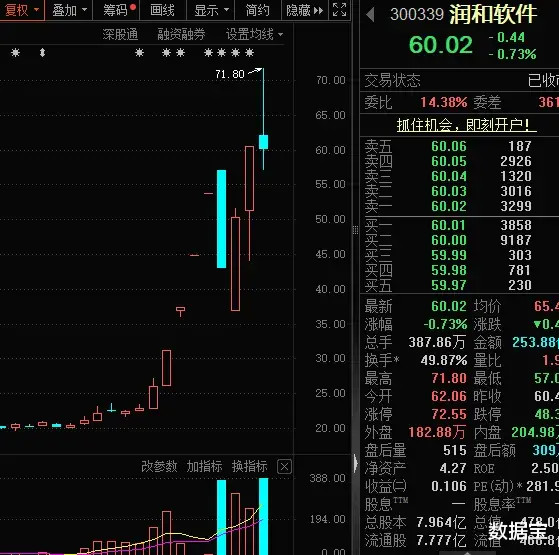Click the 71.80 high price arrow
The height and width of the screenshot is (555, 559).
point(256,71)
